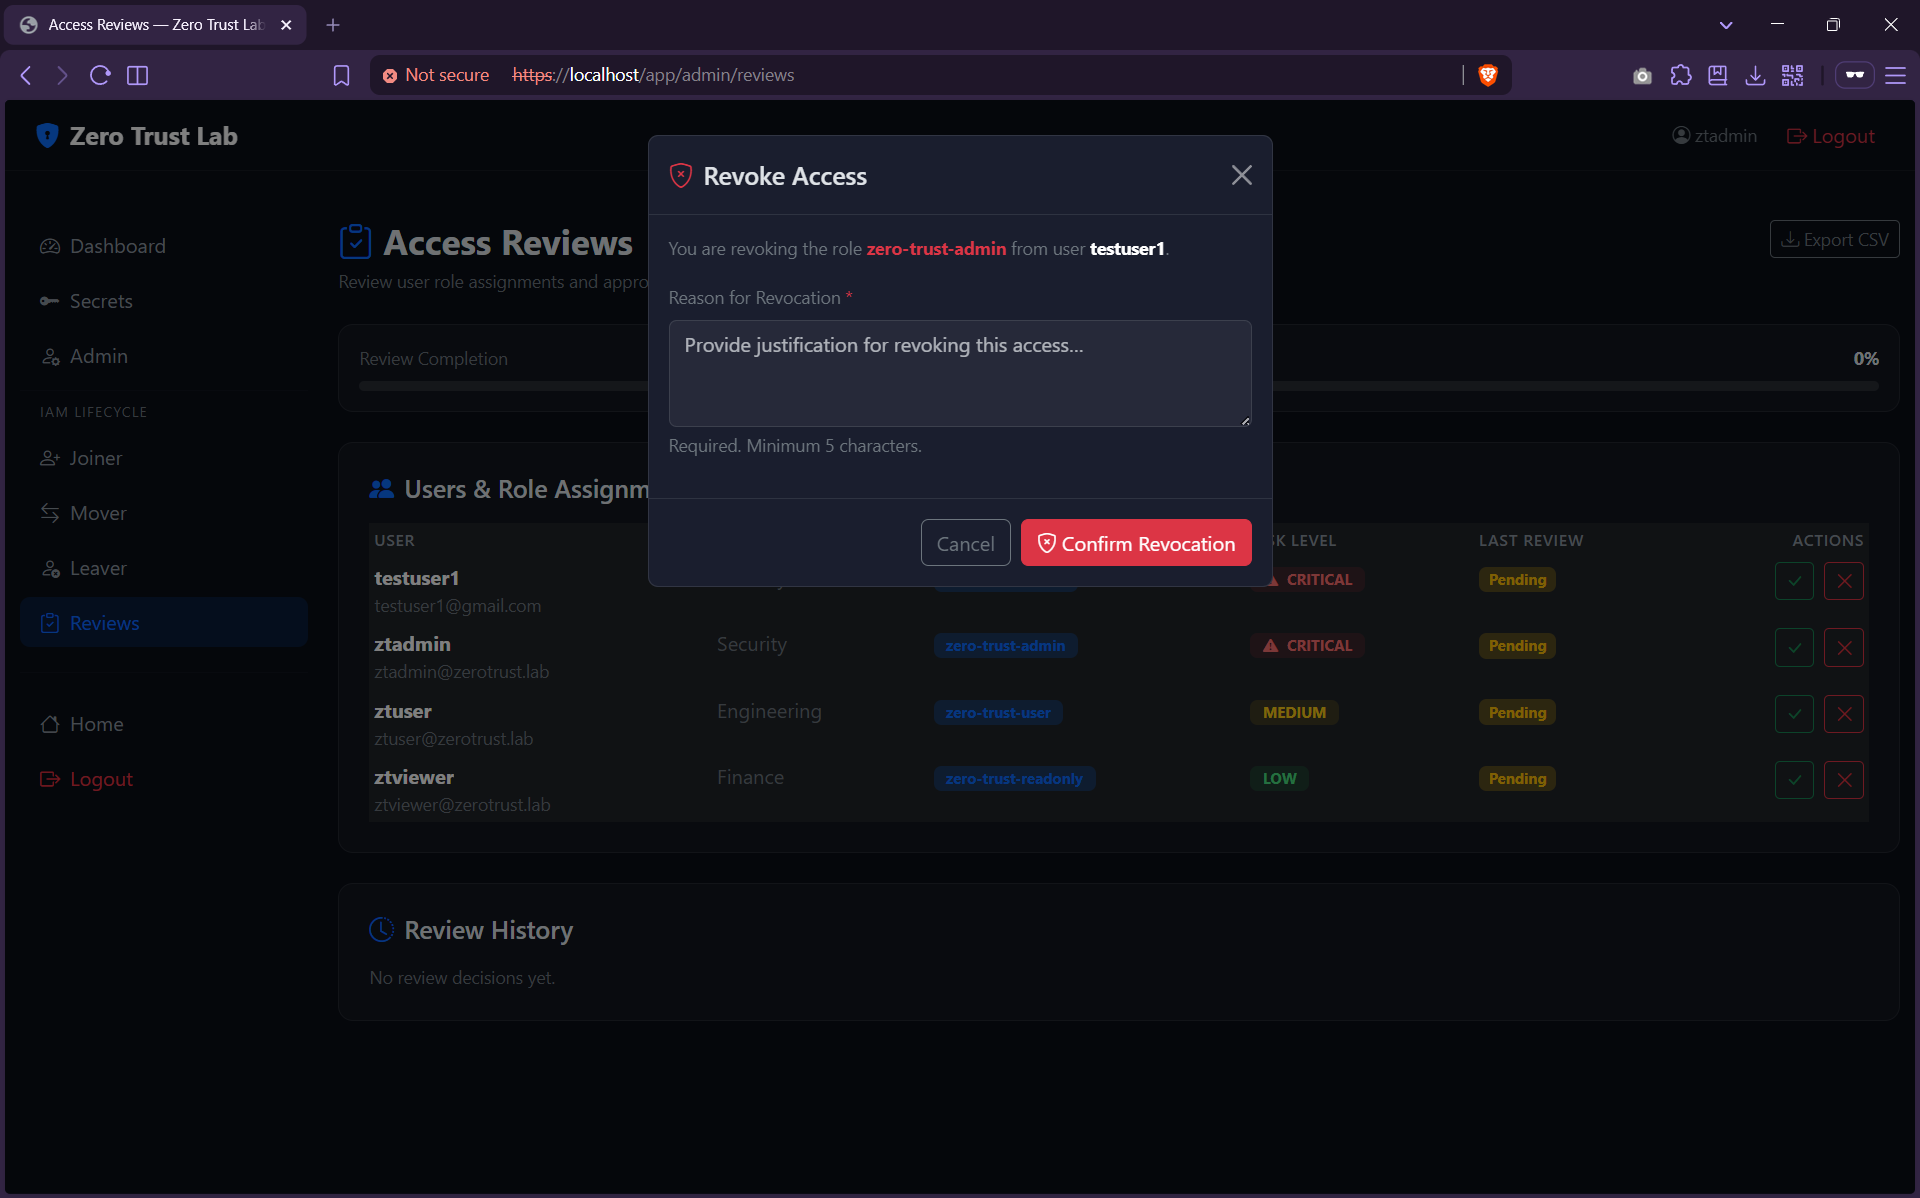This screenshot has height=1198, width=1920.
Task: Open browser downloads icon
Action: [x=1754, y=75]
